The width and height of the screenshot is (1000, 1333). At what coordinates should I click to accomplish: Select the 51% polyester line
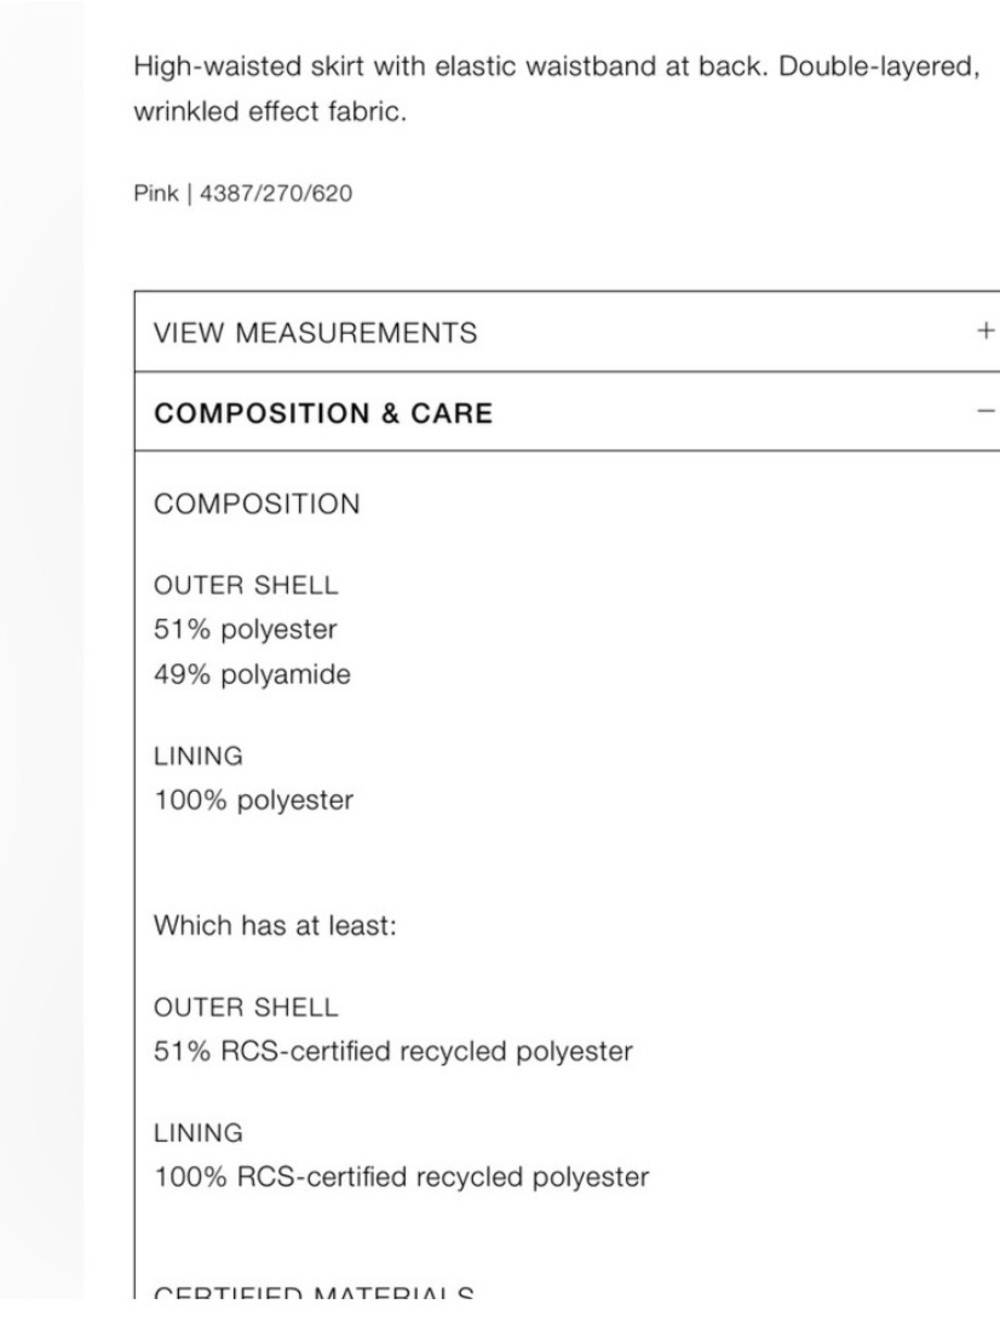click(x=245, y=629)
